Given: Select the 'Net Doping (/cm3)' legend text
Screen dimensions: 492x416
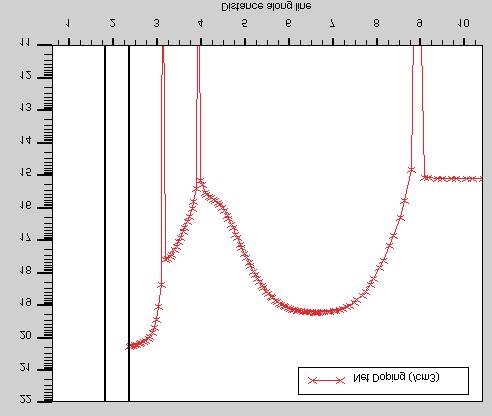Looking at the screenshot, I should [396, 377].
